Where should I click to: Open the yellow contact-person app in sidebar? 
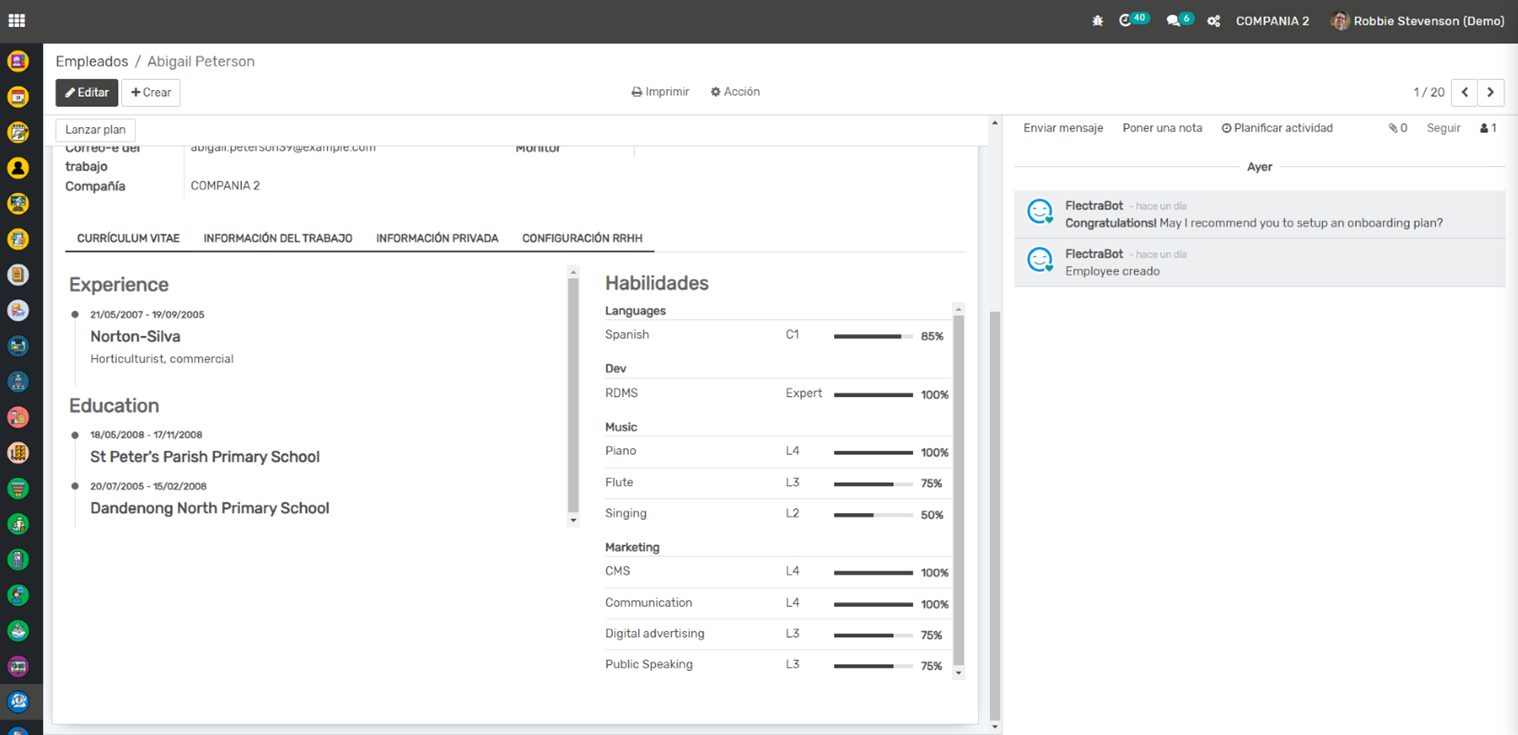[18, 168]
